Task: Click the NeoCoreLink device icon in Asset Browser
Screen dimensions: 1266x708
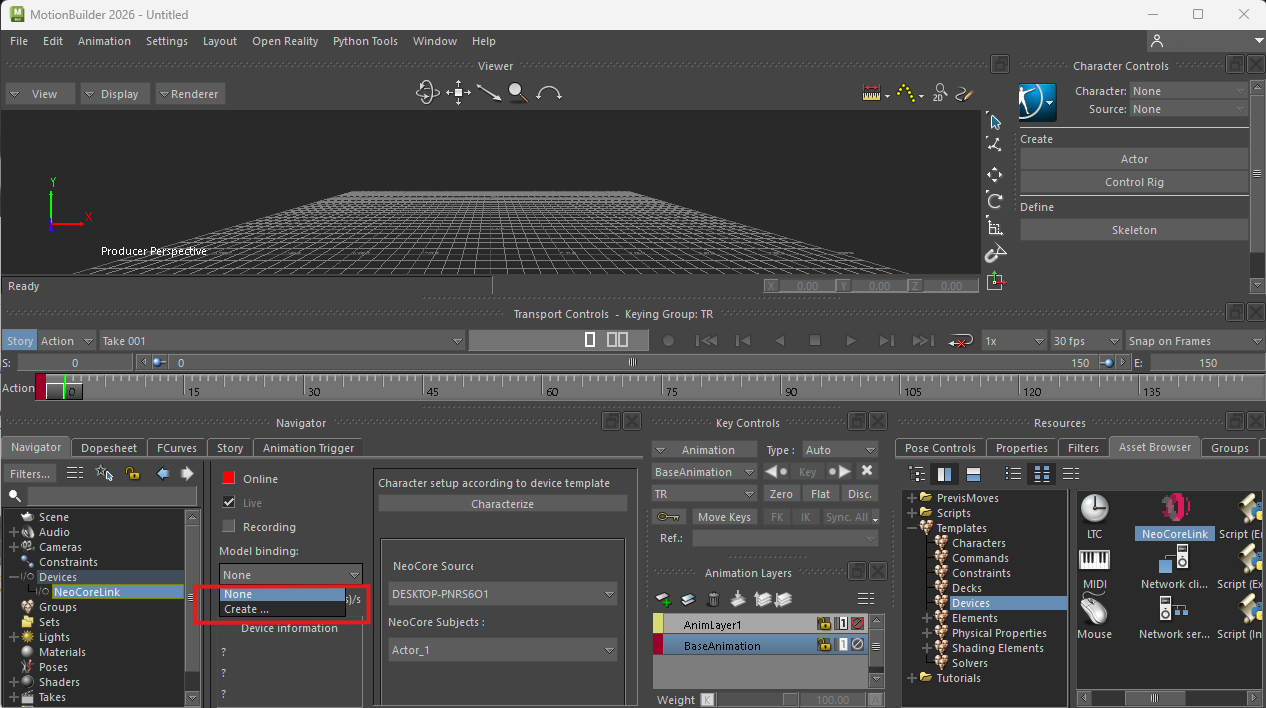Action: [1174, 507]
